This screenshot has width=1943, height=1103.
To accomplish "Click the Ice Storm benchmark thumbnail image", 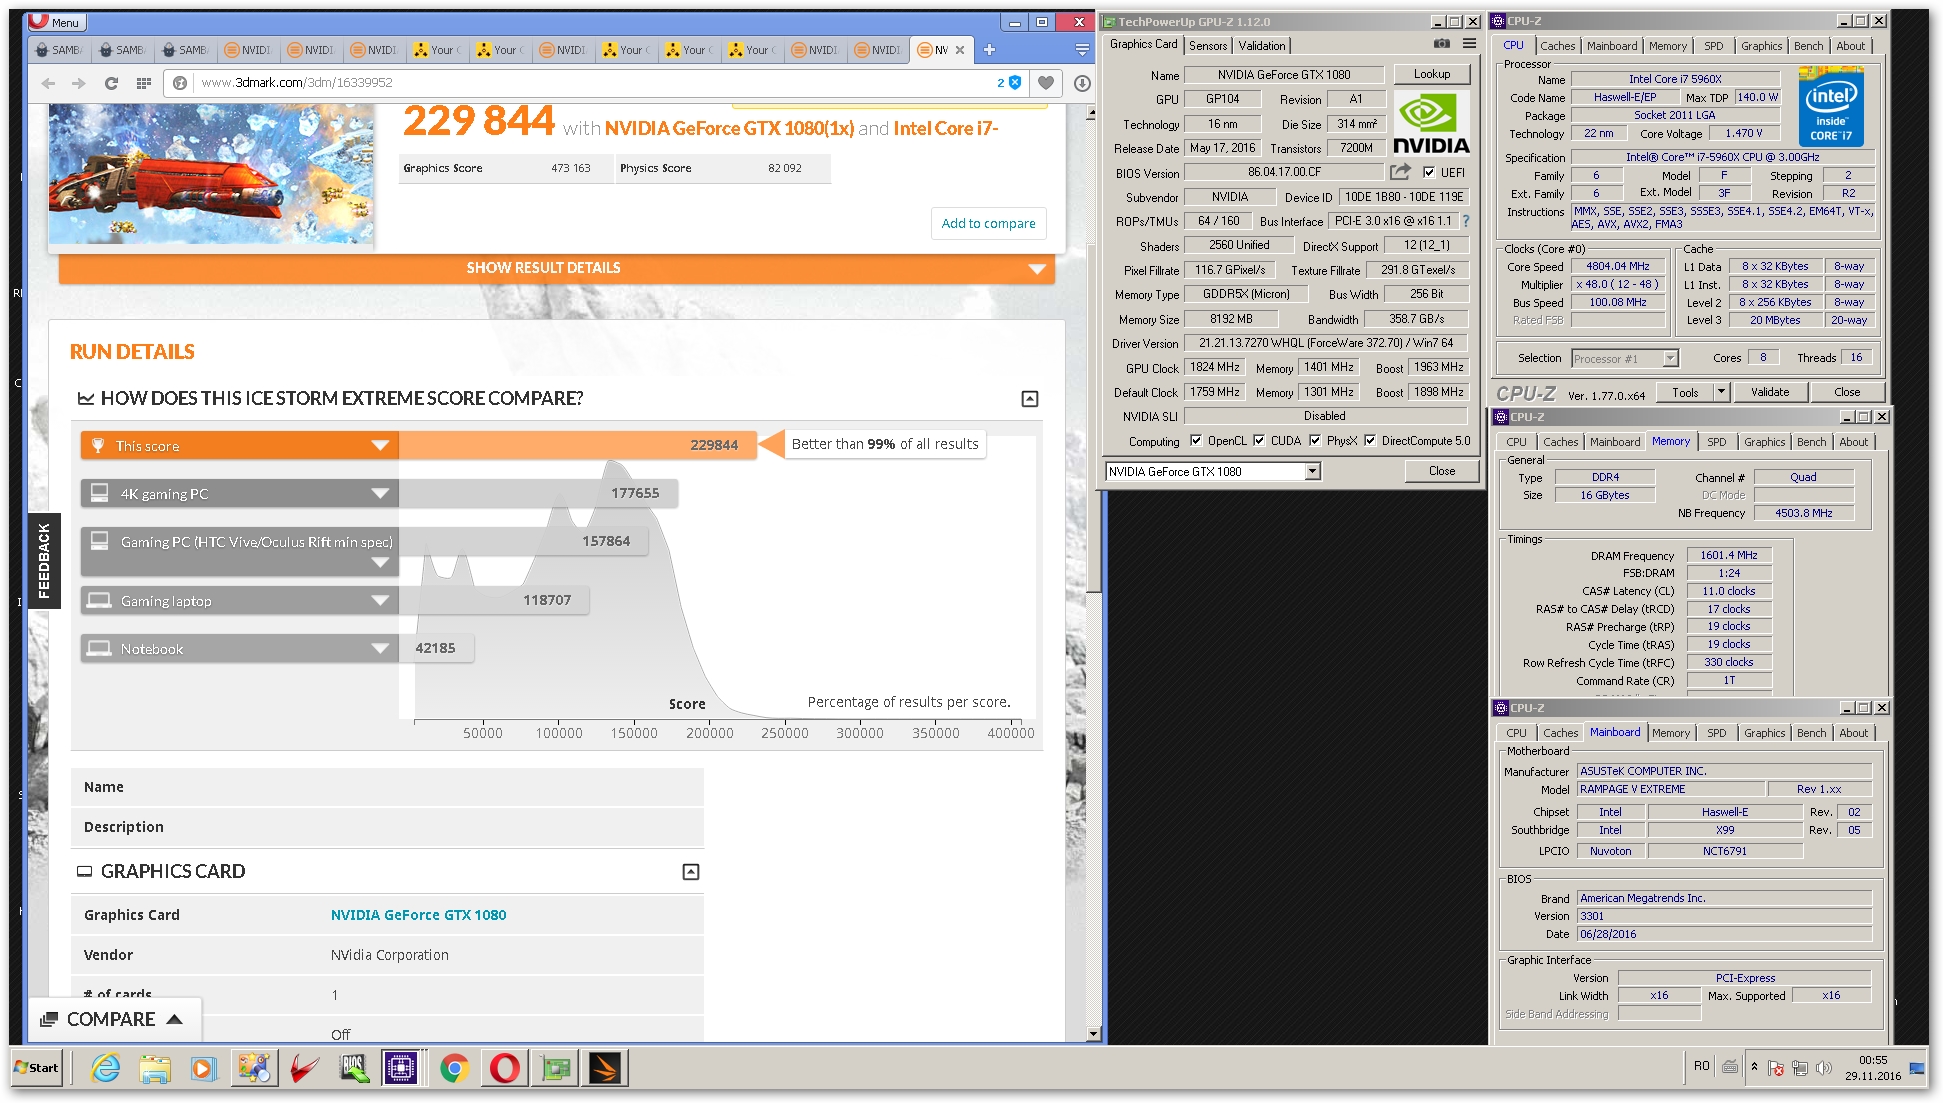I will (211, 174).
